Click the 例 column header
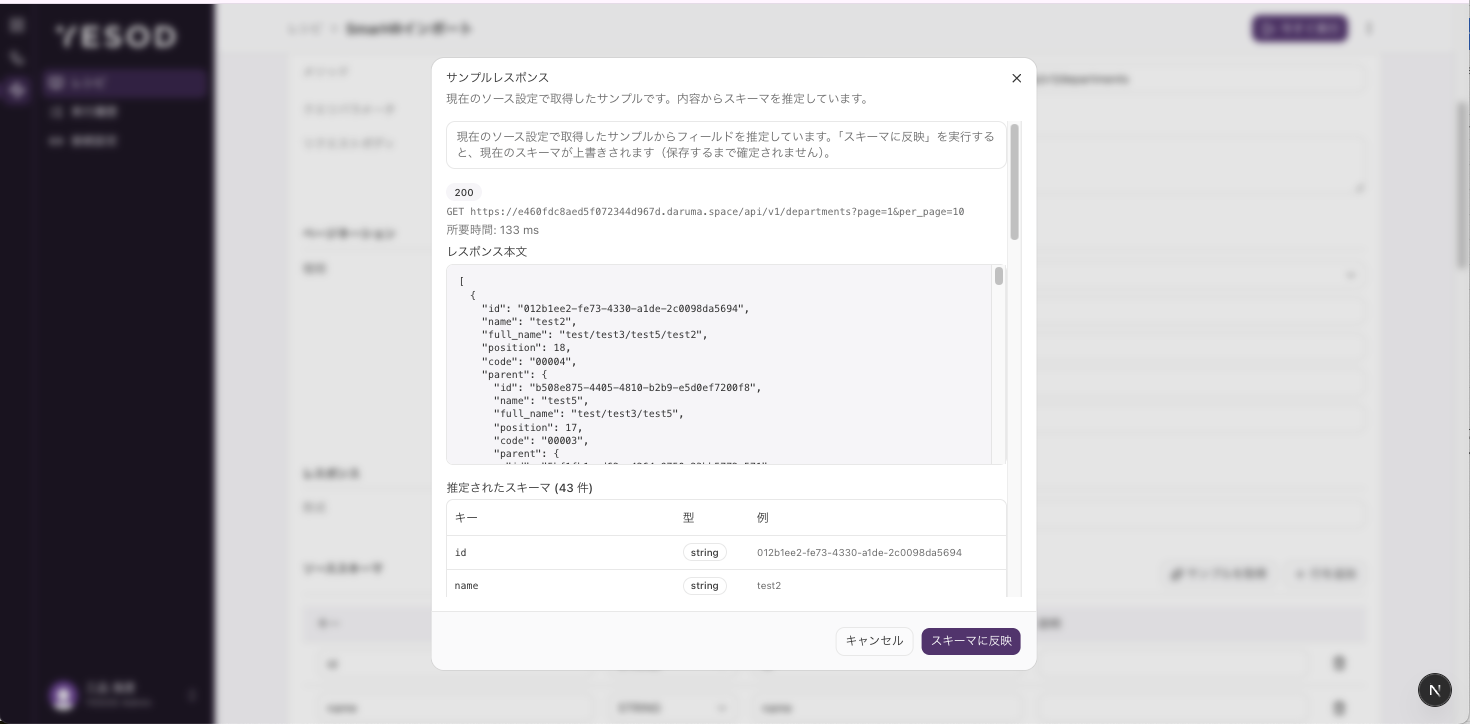 tap(763, 518)
